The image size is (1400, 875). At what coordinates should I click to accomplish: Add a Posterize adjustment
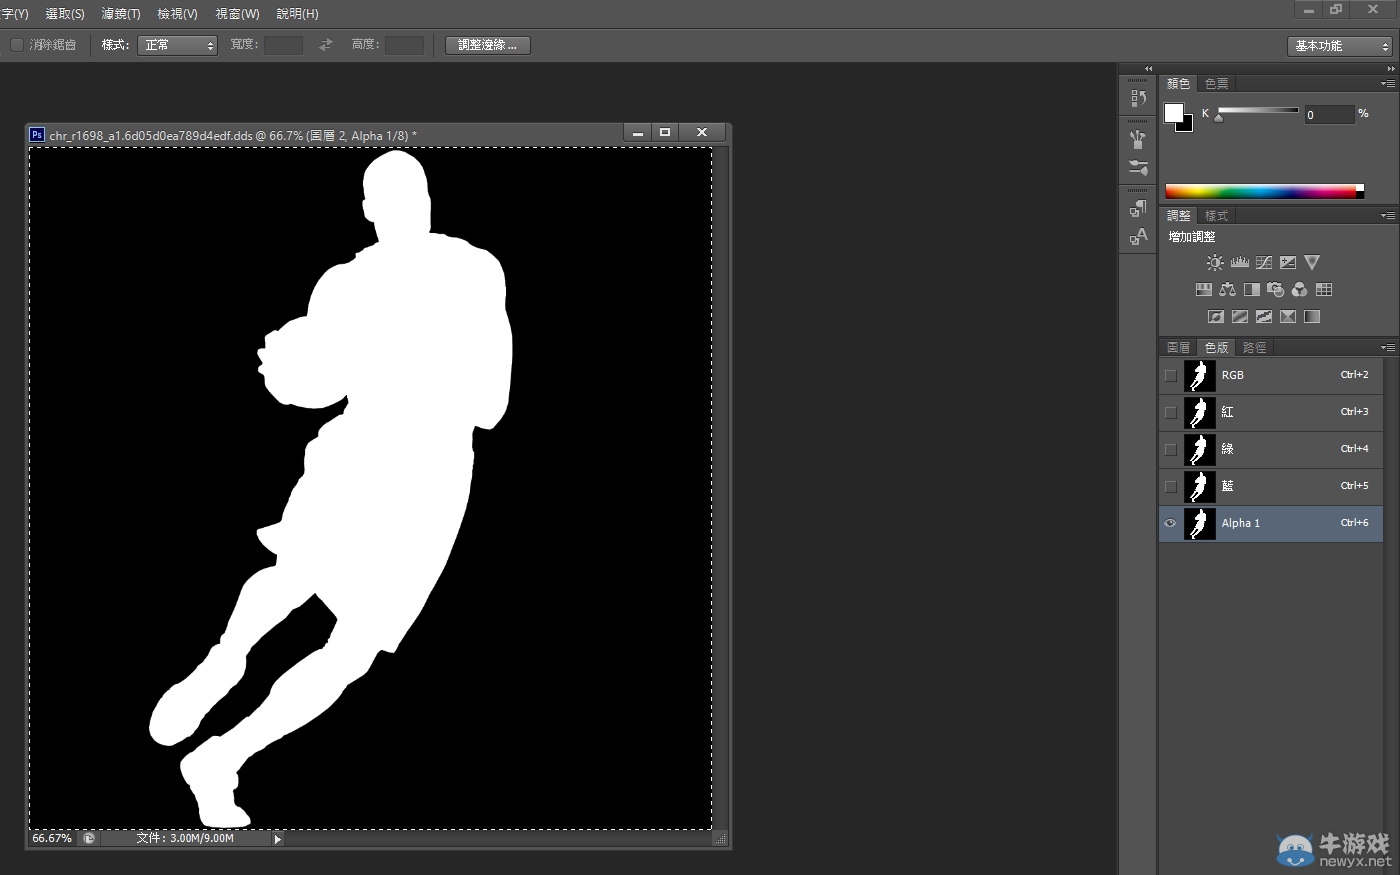[x=1240, y=317]
